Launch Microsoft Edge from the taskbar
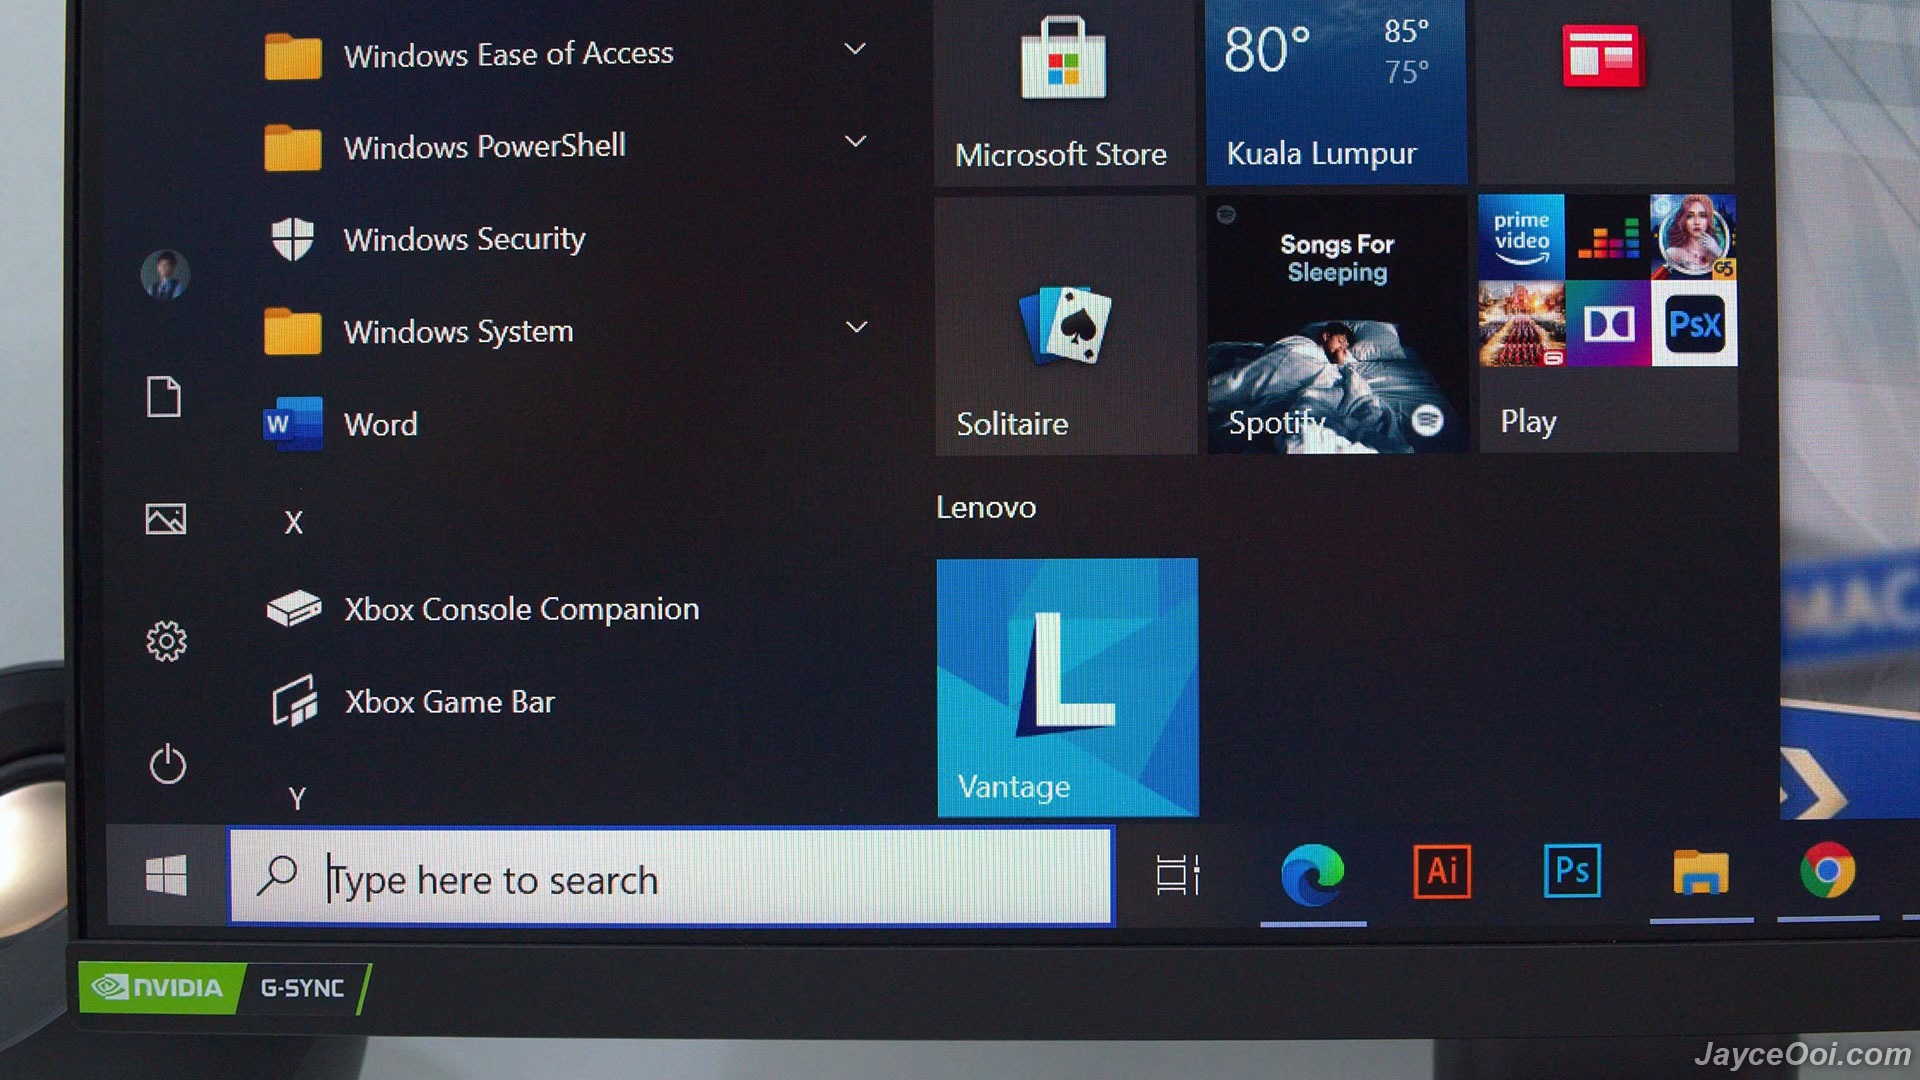The width and height of the screenshot is (1920, 1080). point(1313,874)
